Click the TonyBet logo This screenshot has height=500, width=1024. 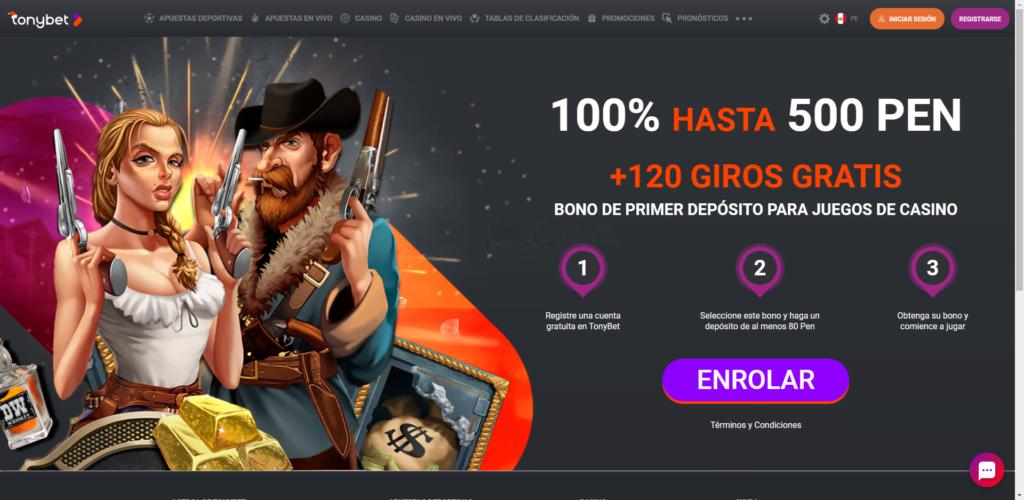[x=45, y=19]
